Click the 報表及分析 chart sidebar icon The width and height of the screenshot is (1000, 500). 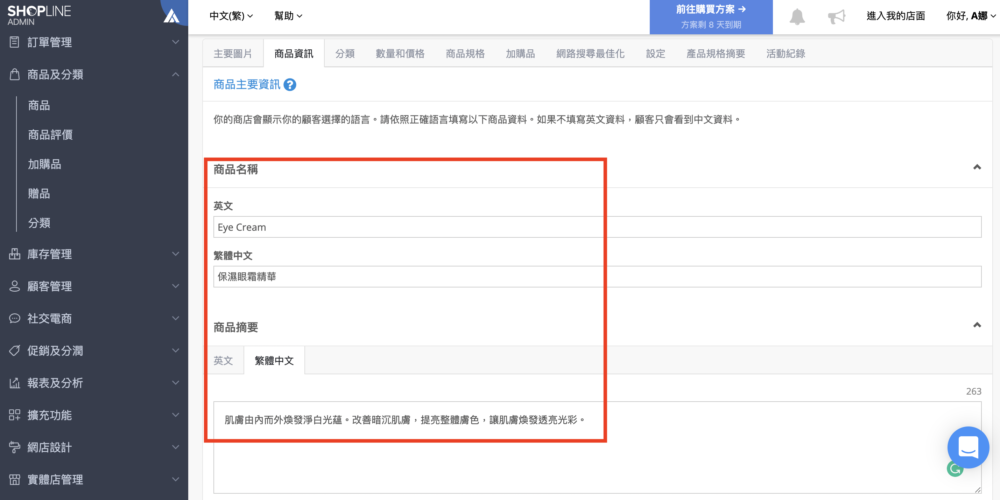14,383
